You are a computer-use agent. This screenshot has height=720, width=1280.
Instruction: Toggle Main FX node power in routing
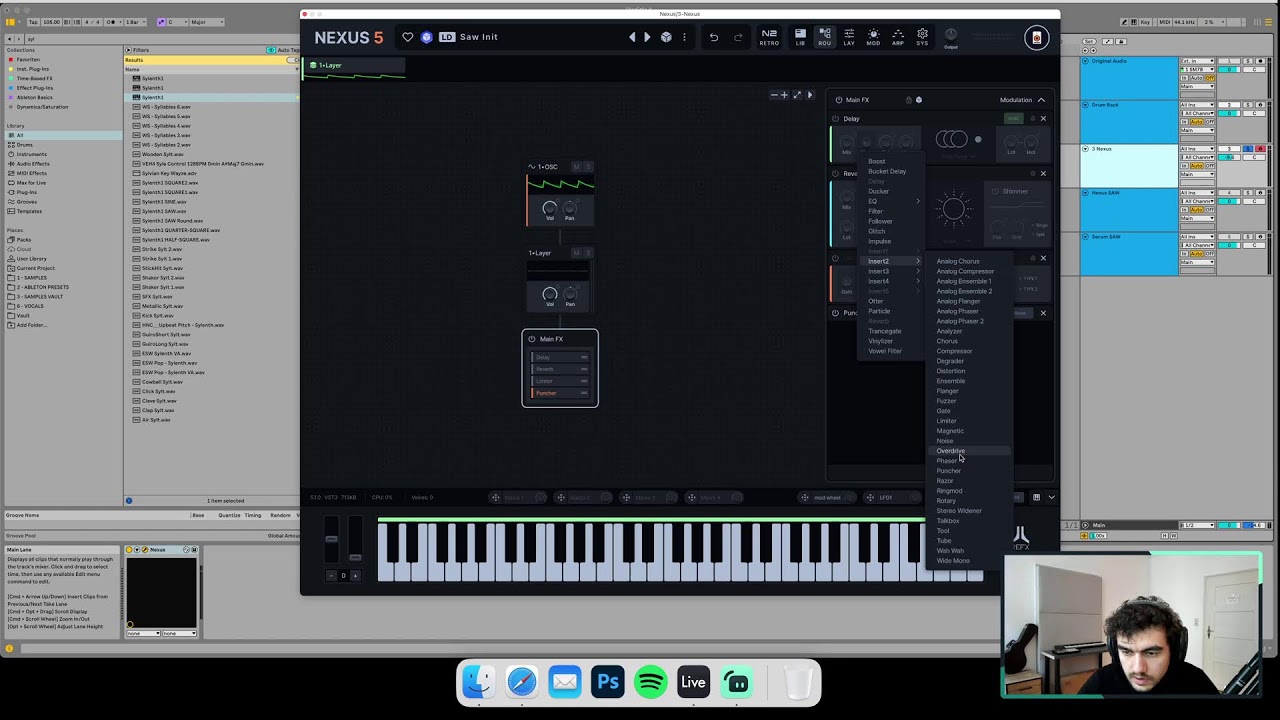(532, 339)
